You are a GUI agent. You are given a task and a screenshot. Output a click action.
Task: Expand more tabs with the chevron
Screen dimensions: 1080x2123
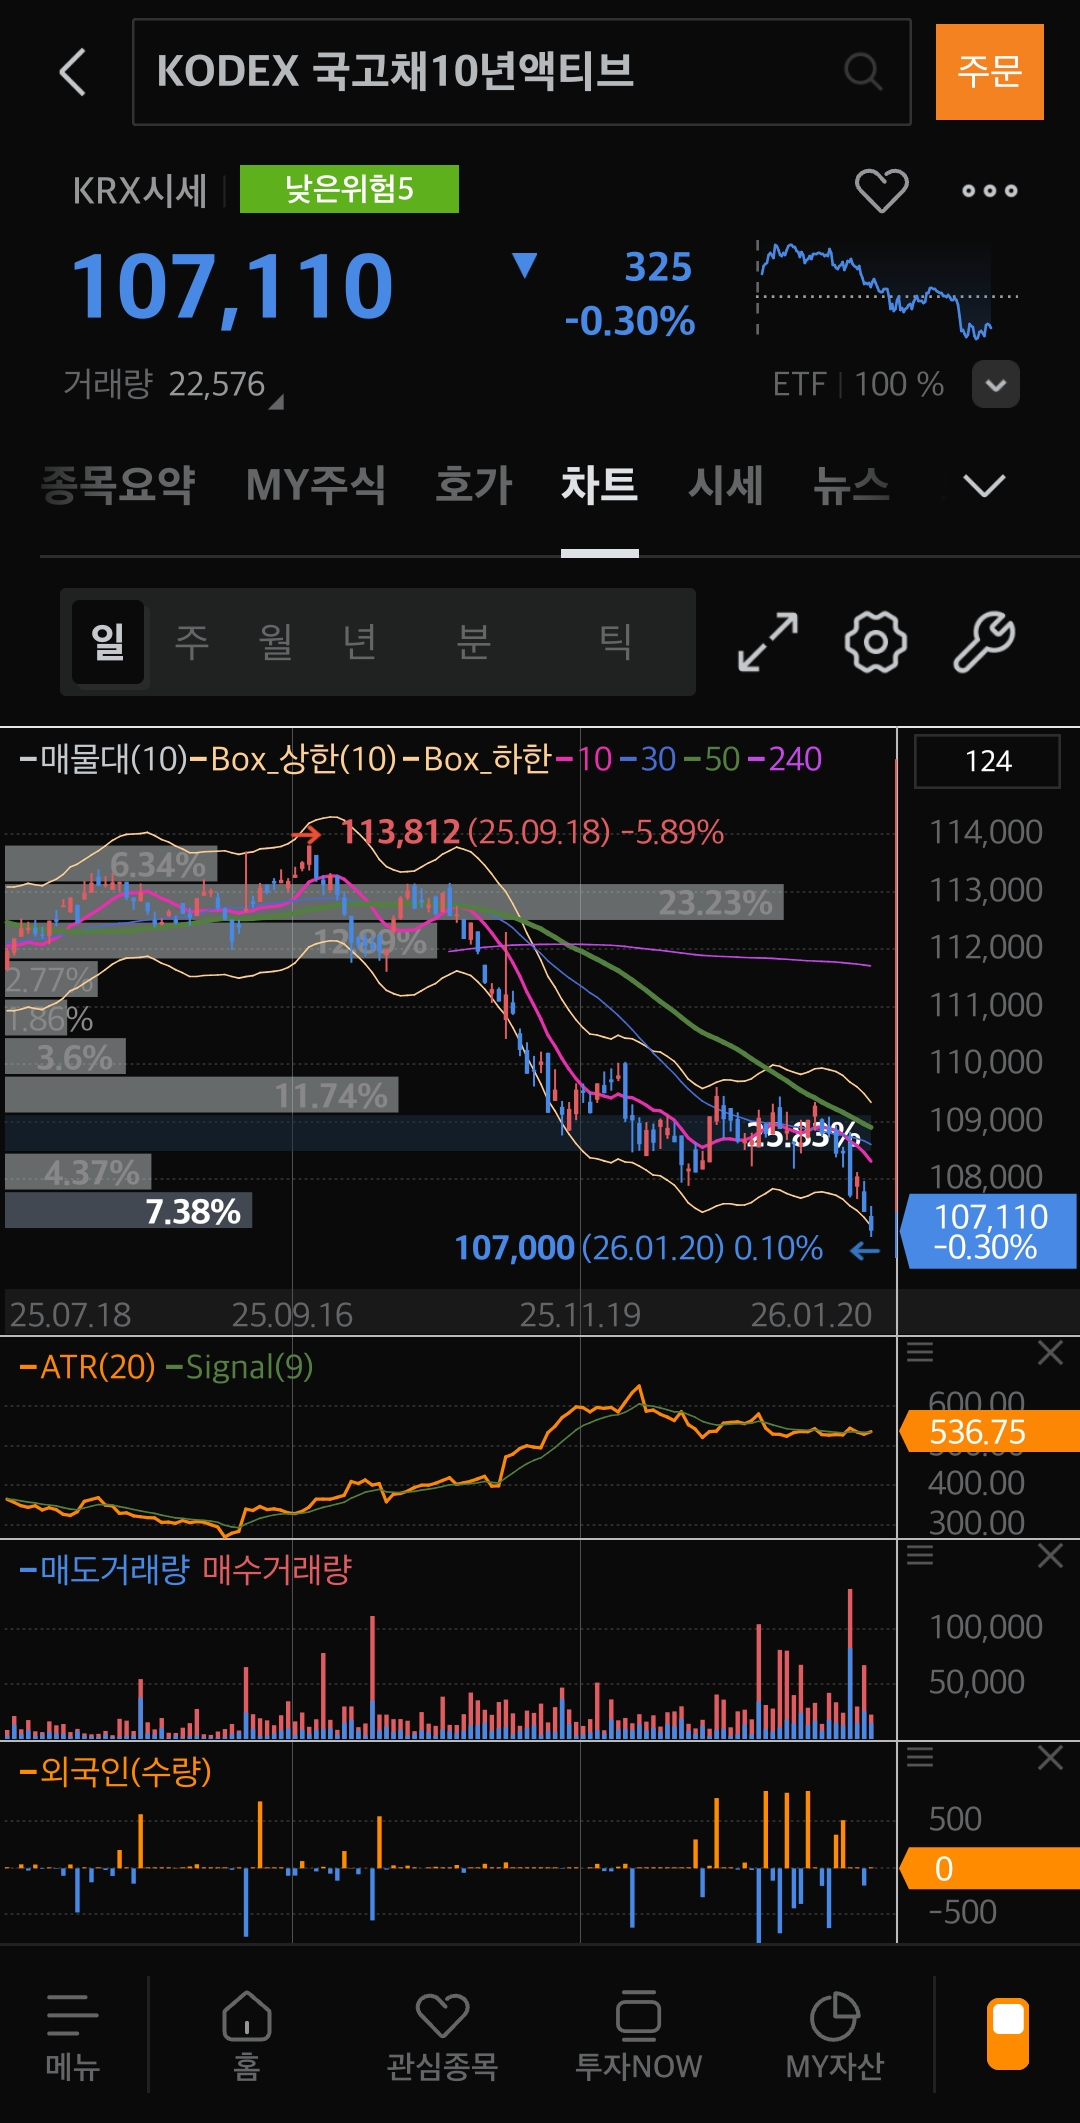tap(984, 486)
